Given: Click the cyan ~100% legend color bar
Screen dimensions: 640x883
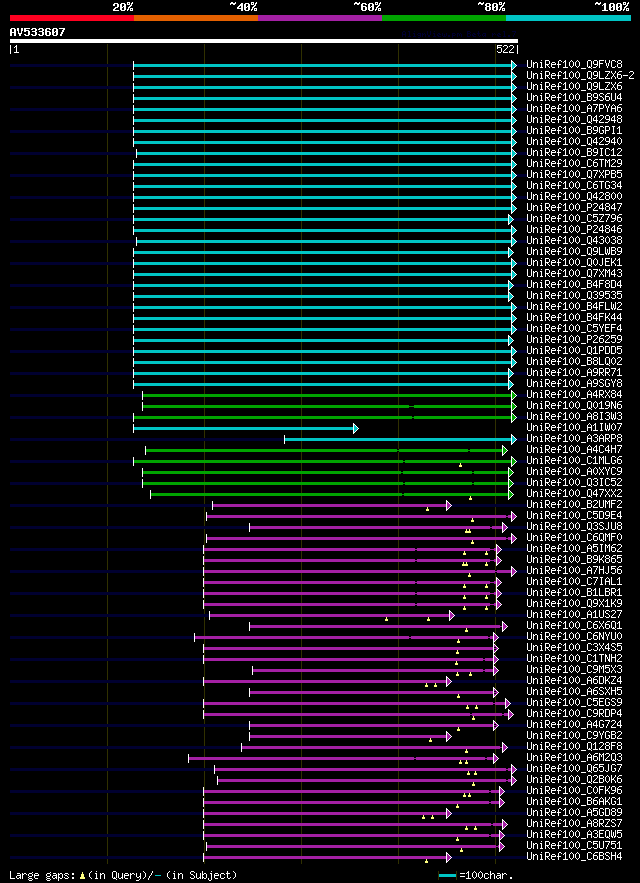Looking at the screenshot, I should tap(568, 17).
